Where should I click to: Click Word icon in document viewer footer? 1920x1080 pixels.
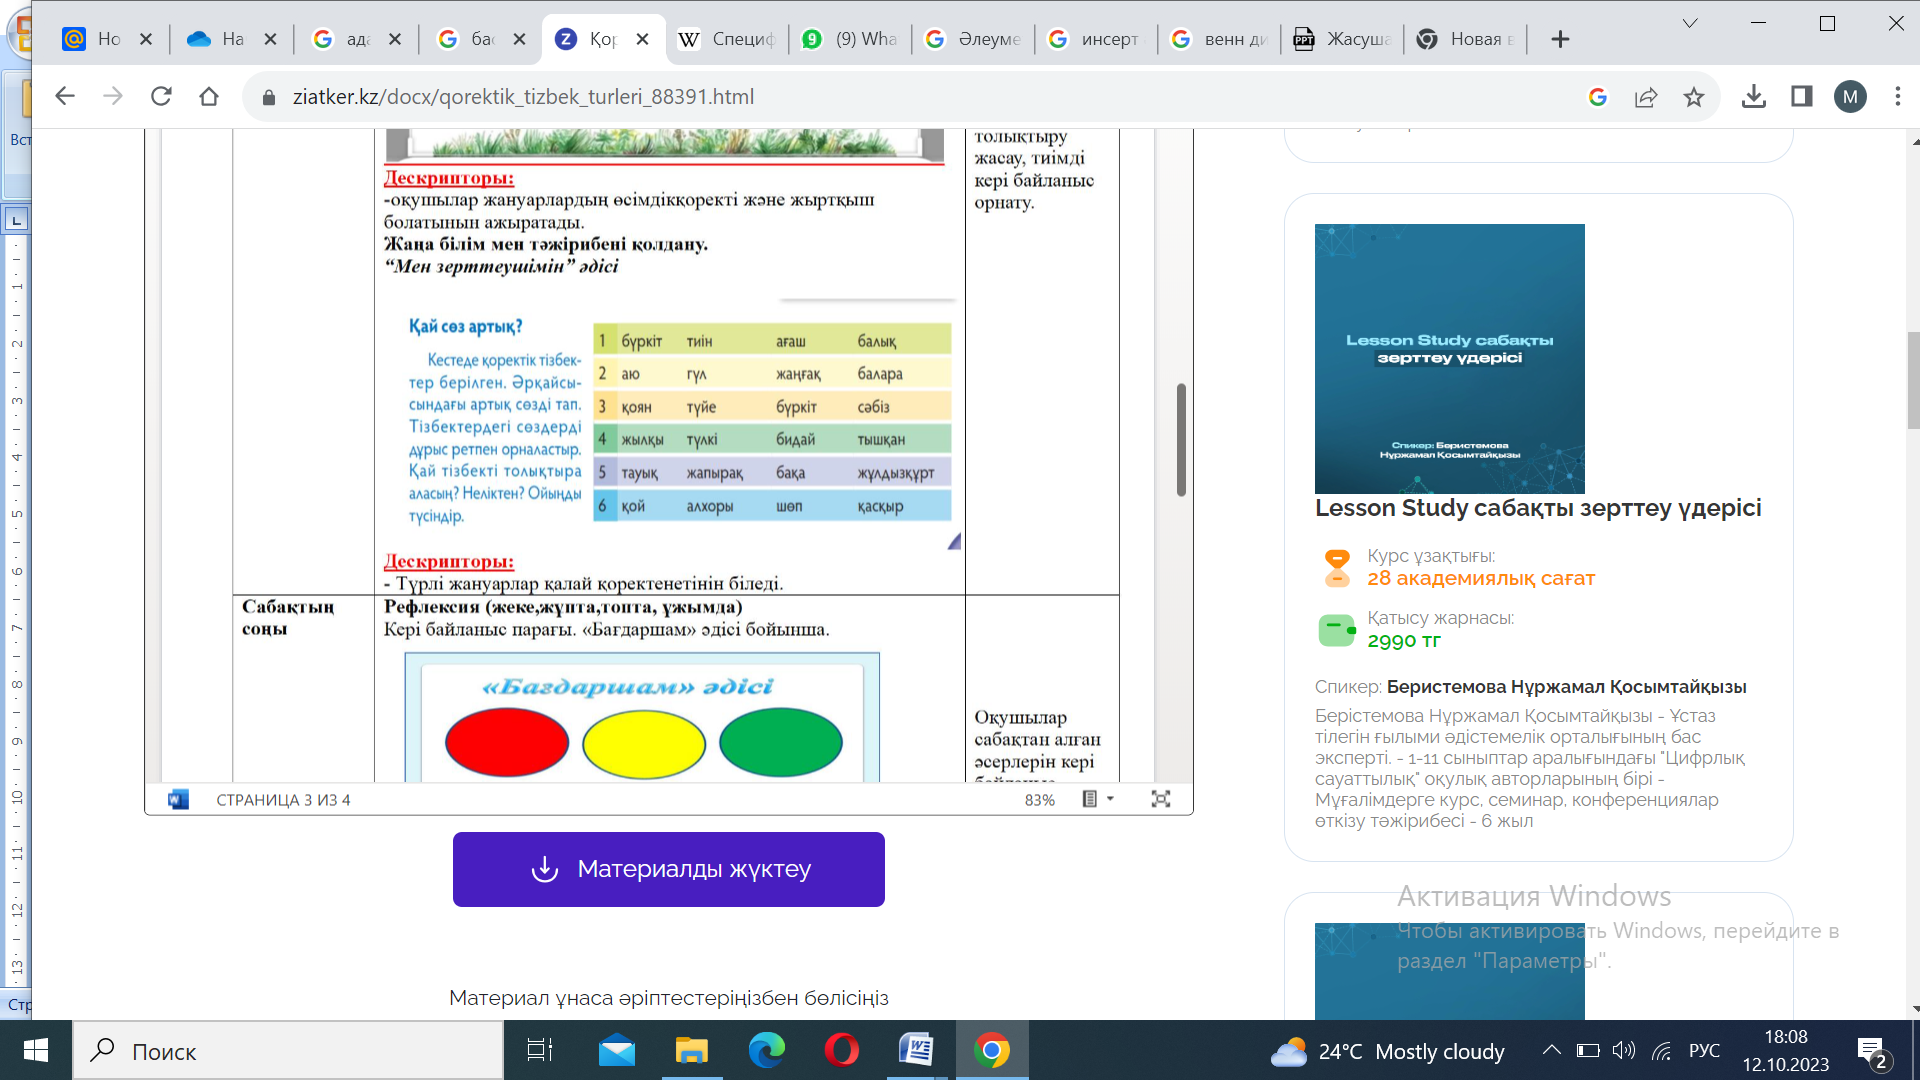pyautogui.click(x=179, y=799)
